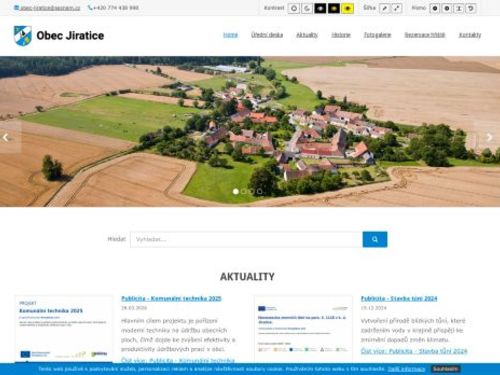
Task: Click the third Písmo font style icon
Action: pos(459,8)
